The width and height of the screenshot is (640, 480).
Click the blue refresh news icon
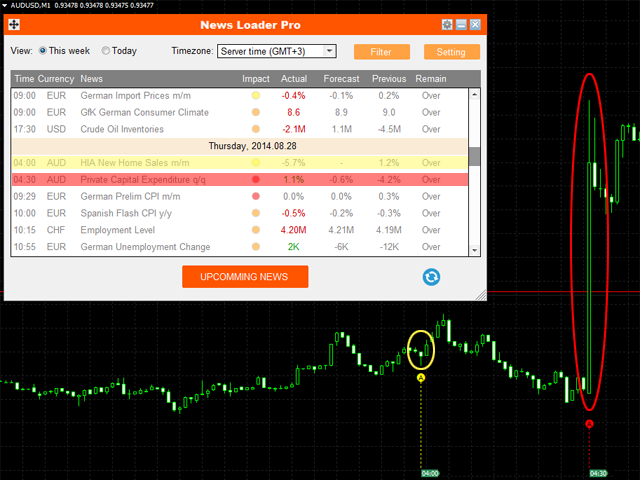431,277
